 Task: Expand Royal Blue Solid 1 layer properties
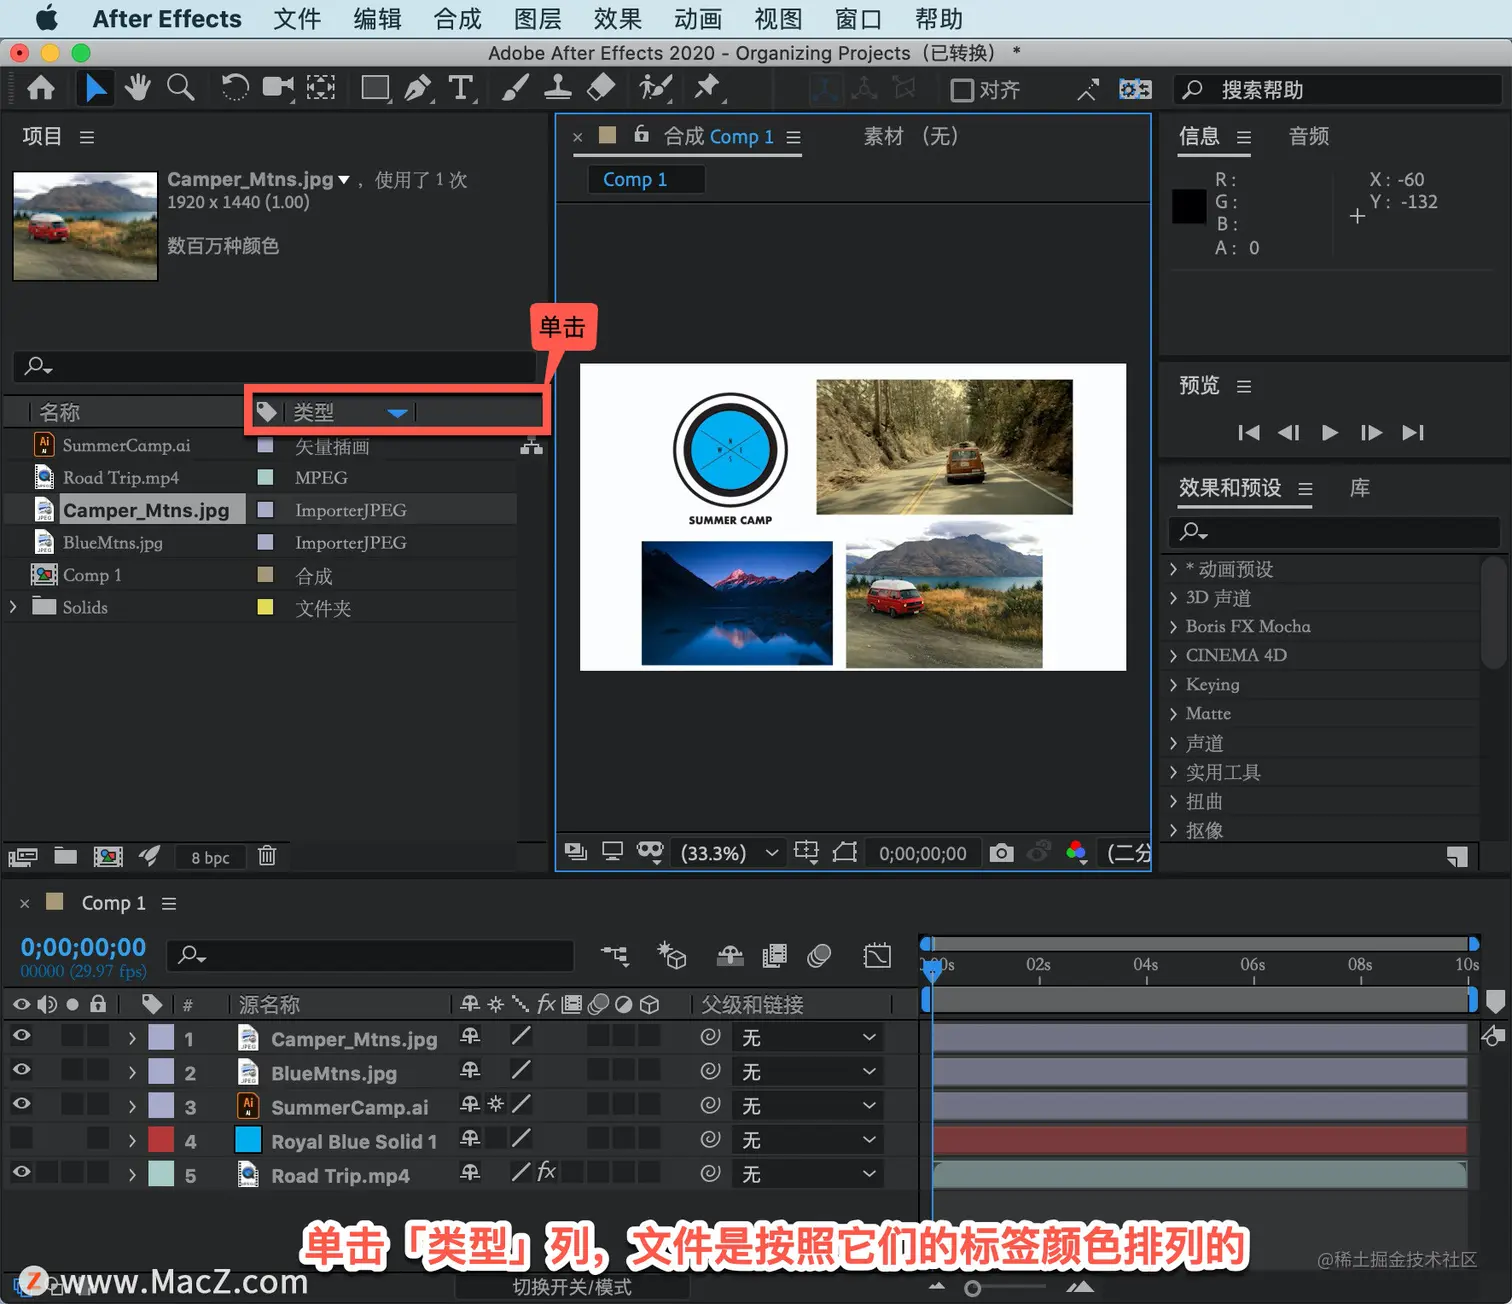[x=132, y=1141]
